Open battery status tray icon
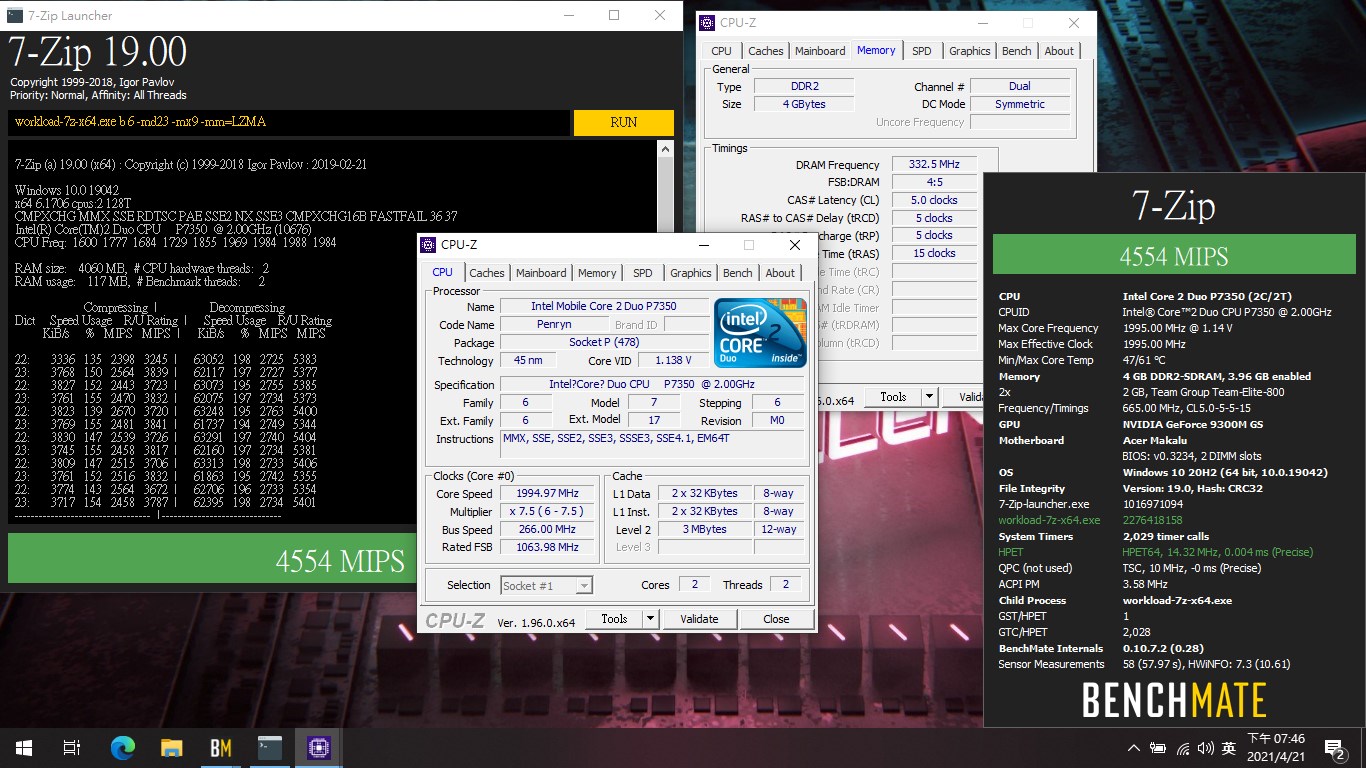The height and width of the screenshot is (768, 1366). [1158, 748]
